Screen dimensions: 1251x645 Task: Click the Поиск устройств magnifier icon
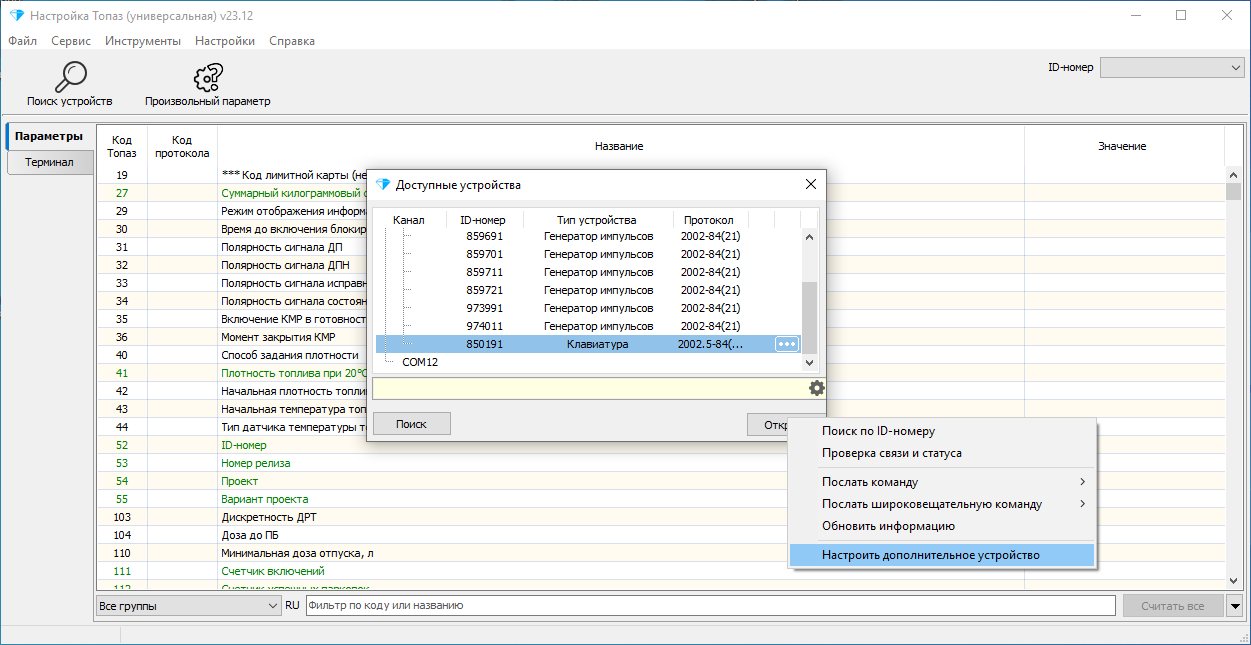point(70,76)
